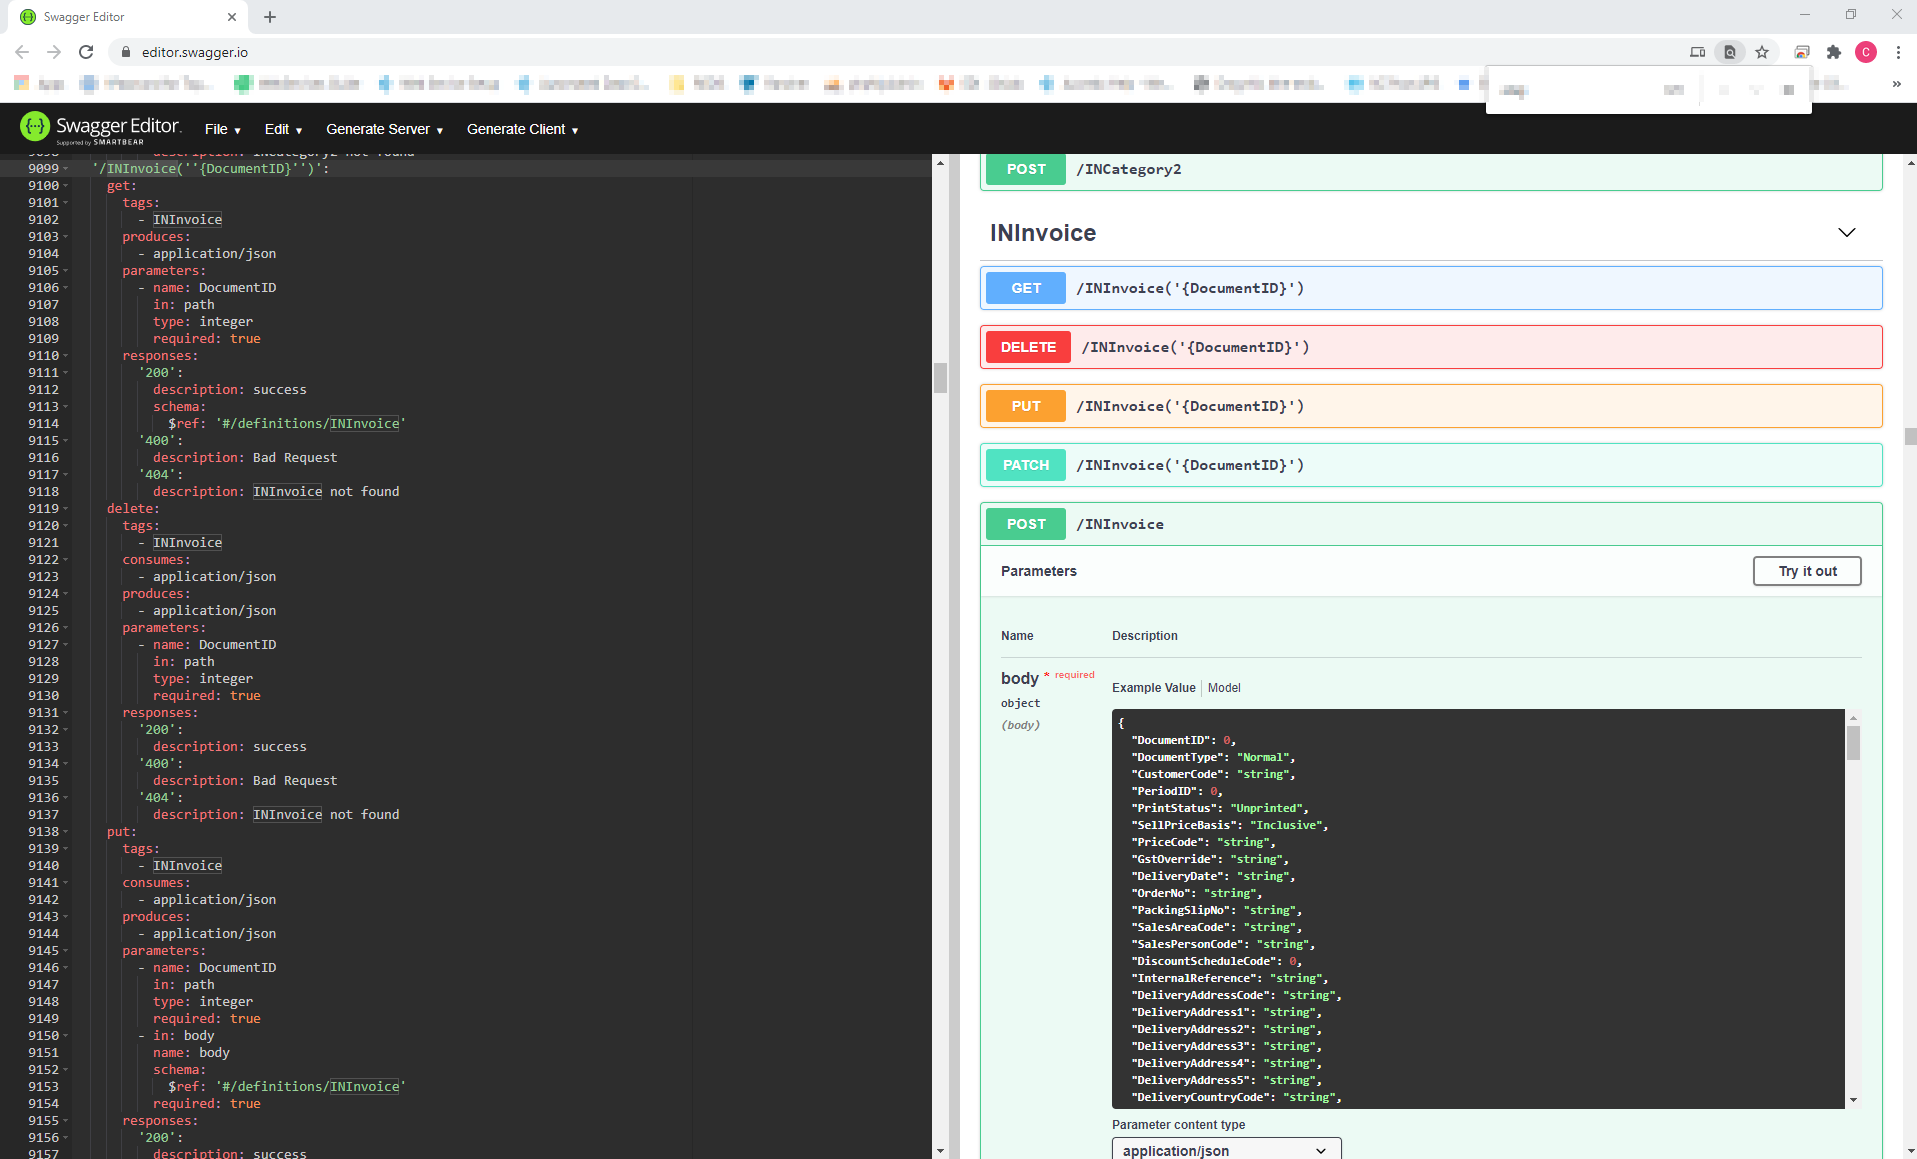Viewport: 1917px width, 1159px height.
Task: Click the scroll-down arrow of the code editor
Action: pos(940,1151)
